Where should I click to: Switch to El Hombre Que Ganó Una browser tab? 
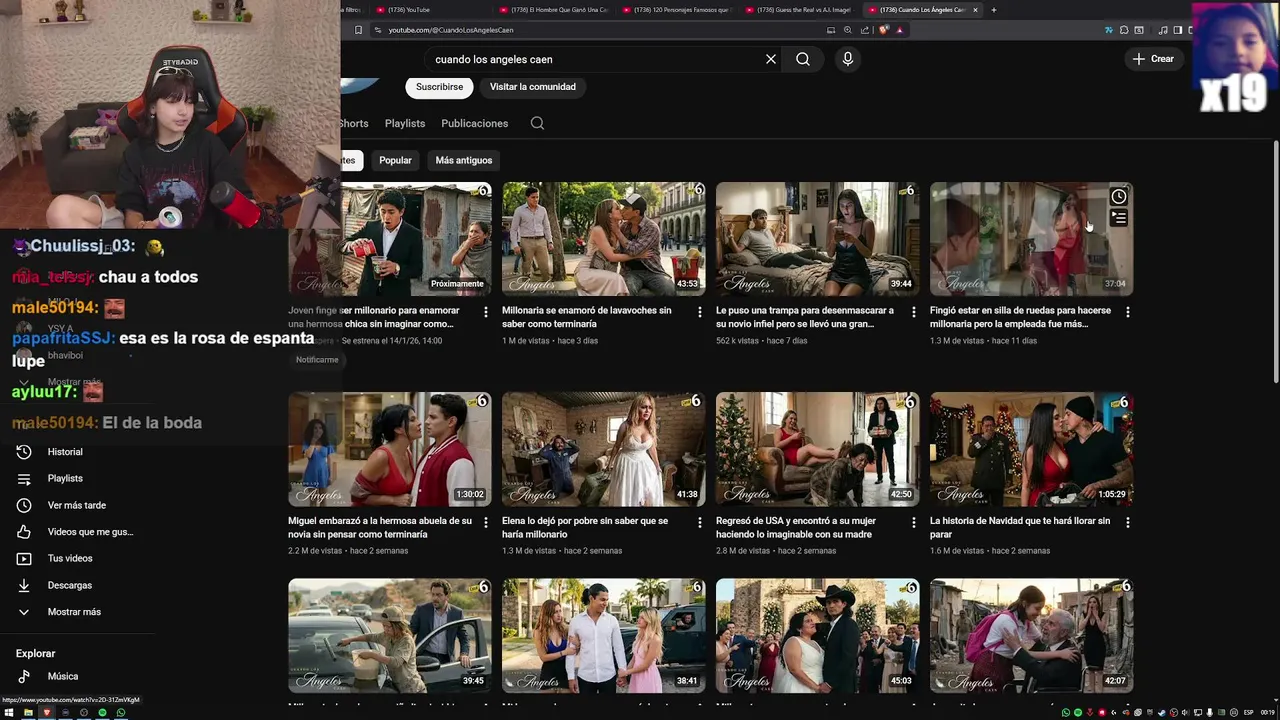pos(553,10)
